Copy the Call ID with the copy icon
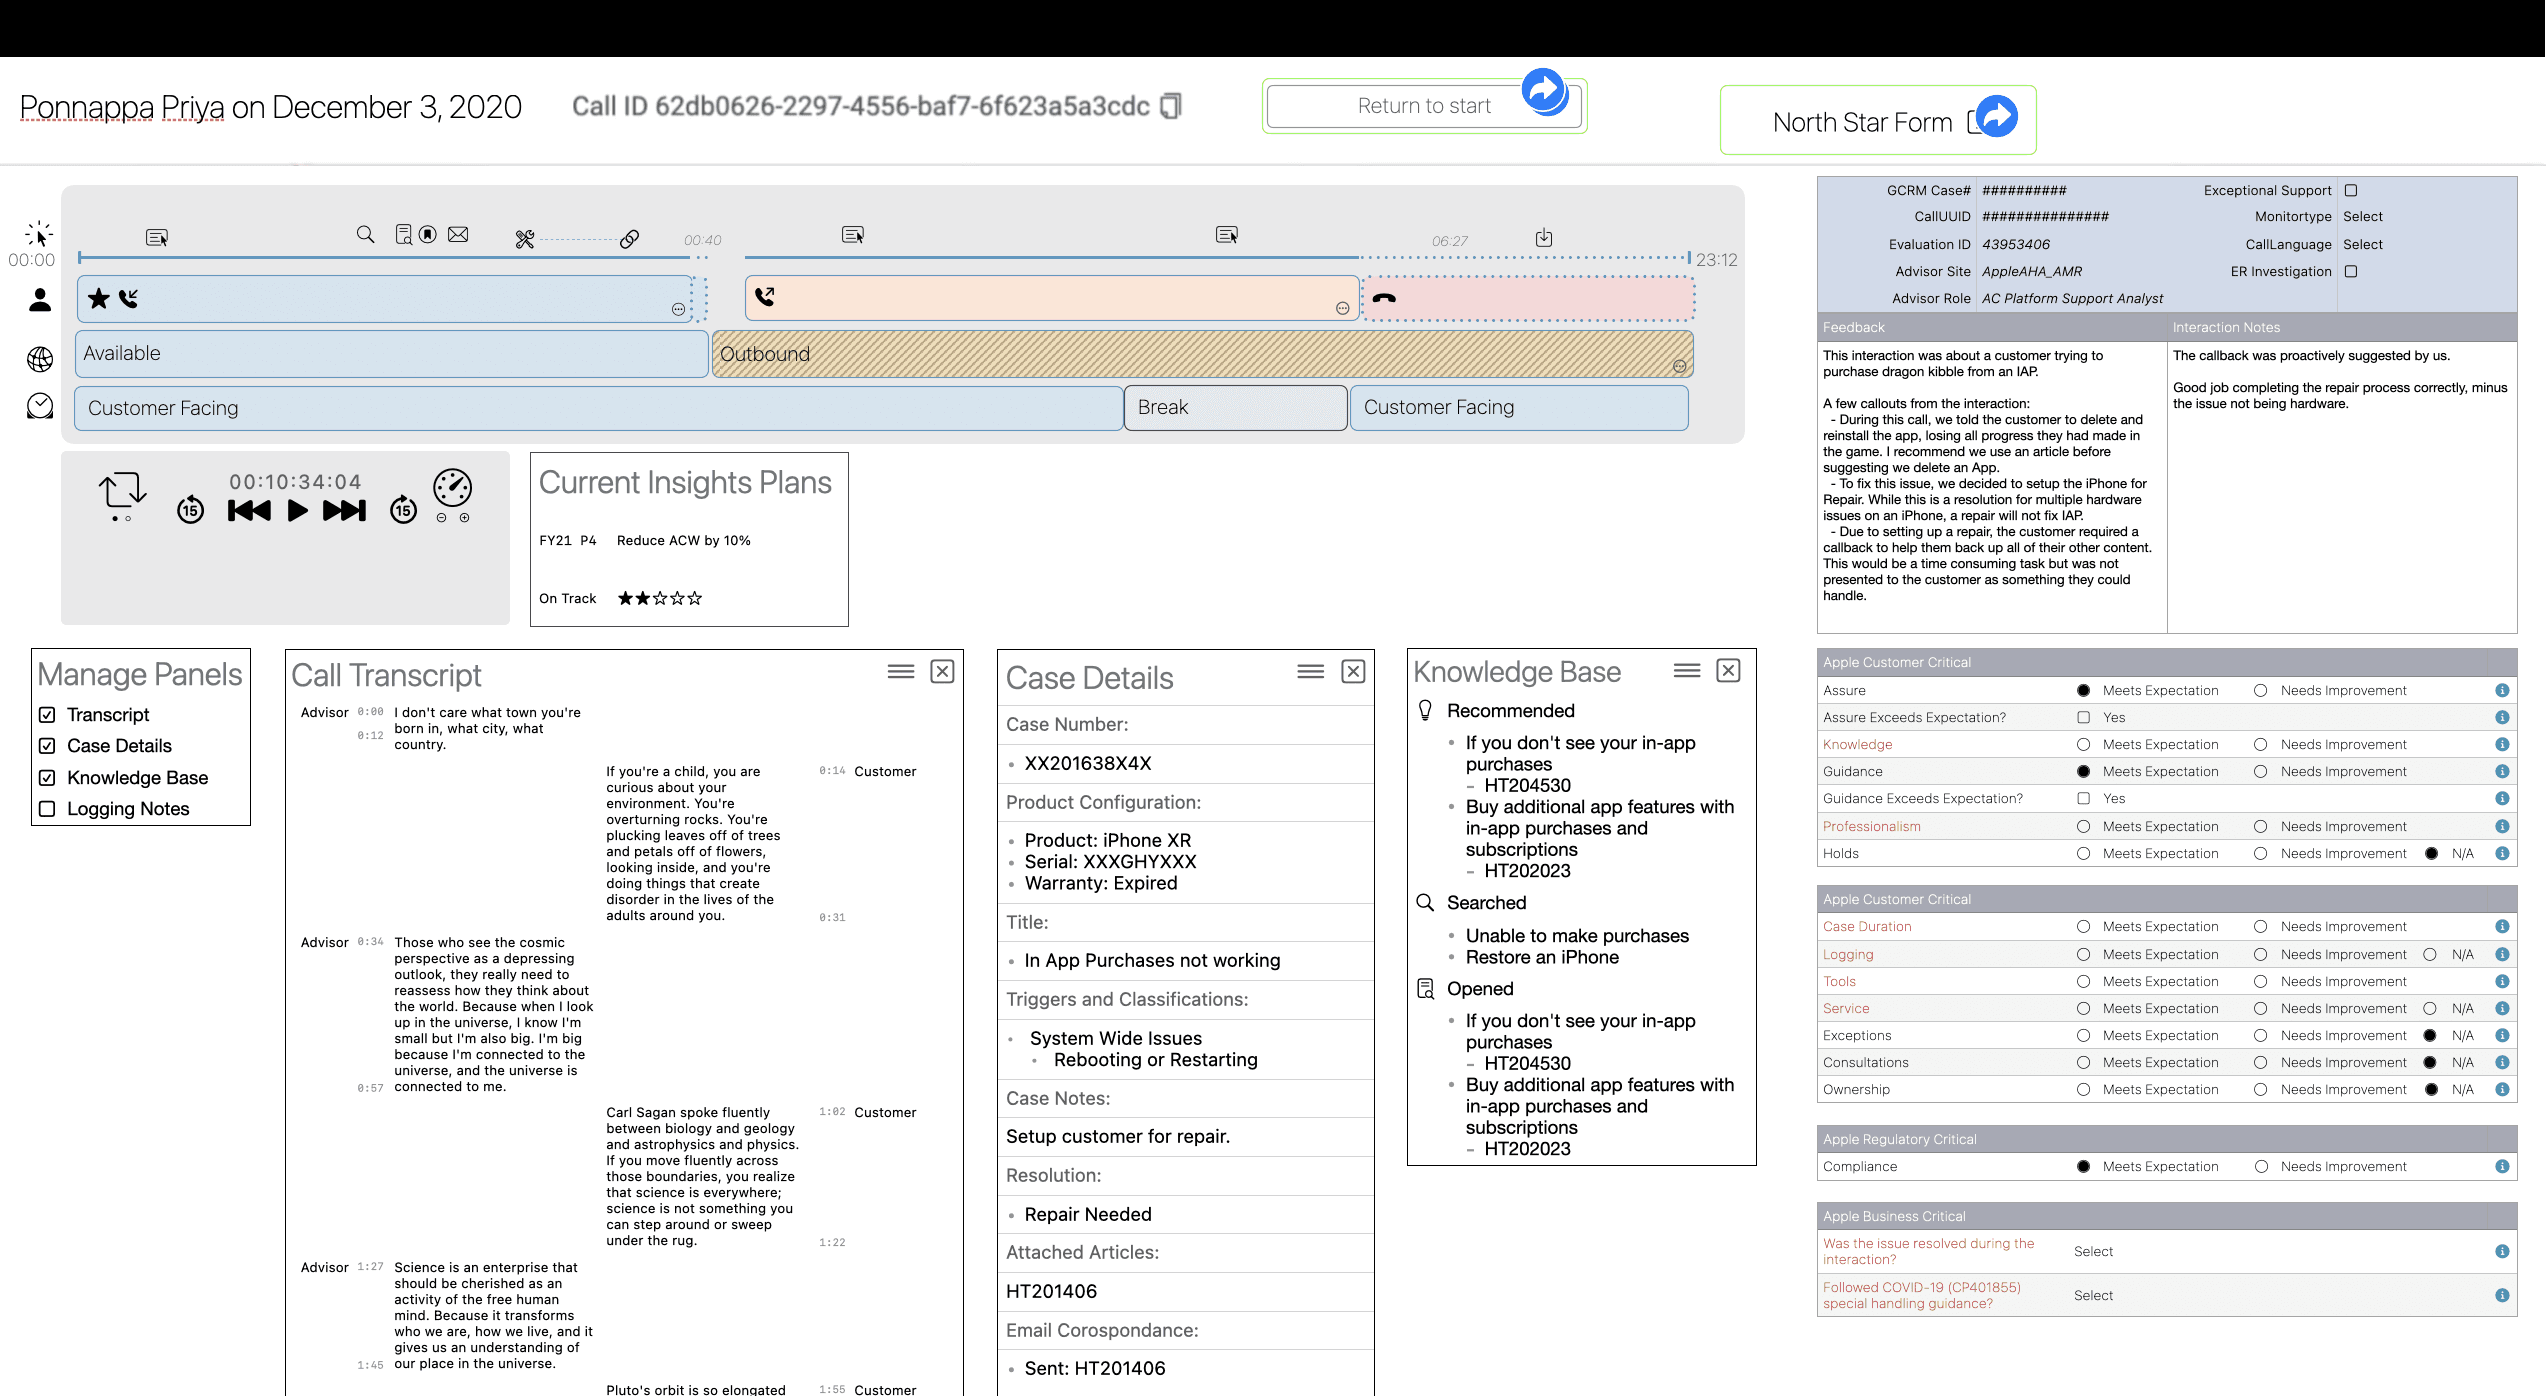Viewport: 2546px width, 1396px height. (x=1170, y=106)
